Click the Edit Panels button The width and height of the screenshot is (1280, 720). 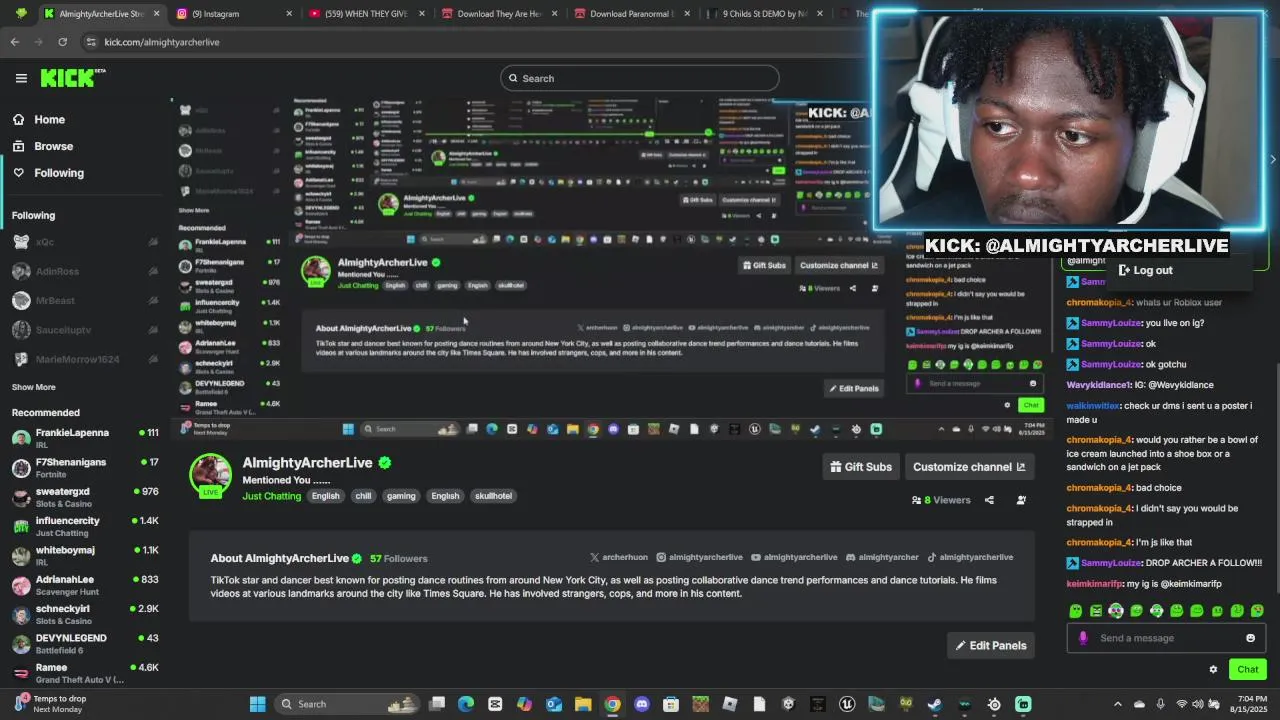[x=990, y=645]
